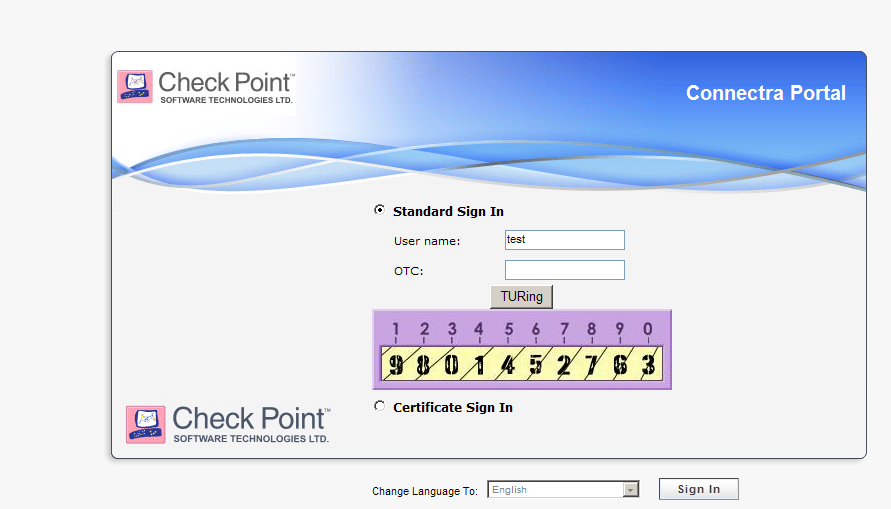The width and height of the screenshot is (891, 509).
Task: Select the Standard Sign In radio button
Action: 379,210
